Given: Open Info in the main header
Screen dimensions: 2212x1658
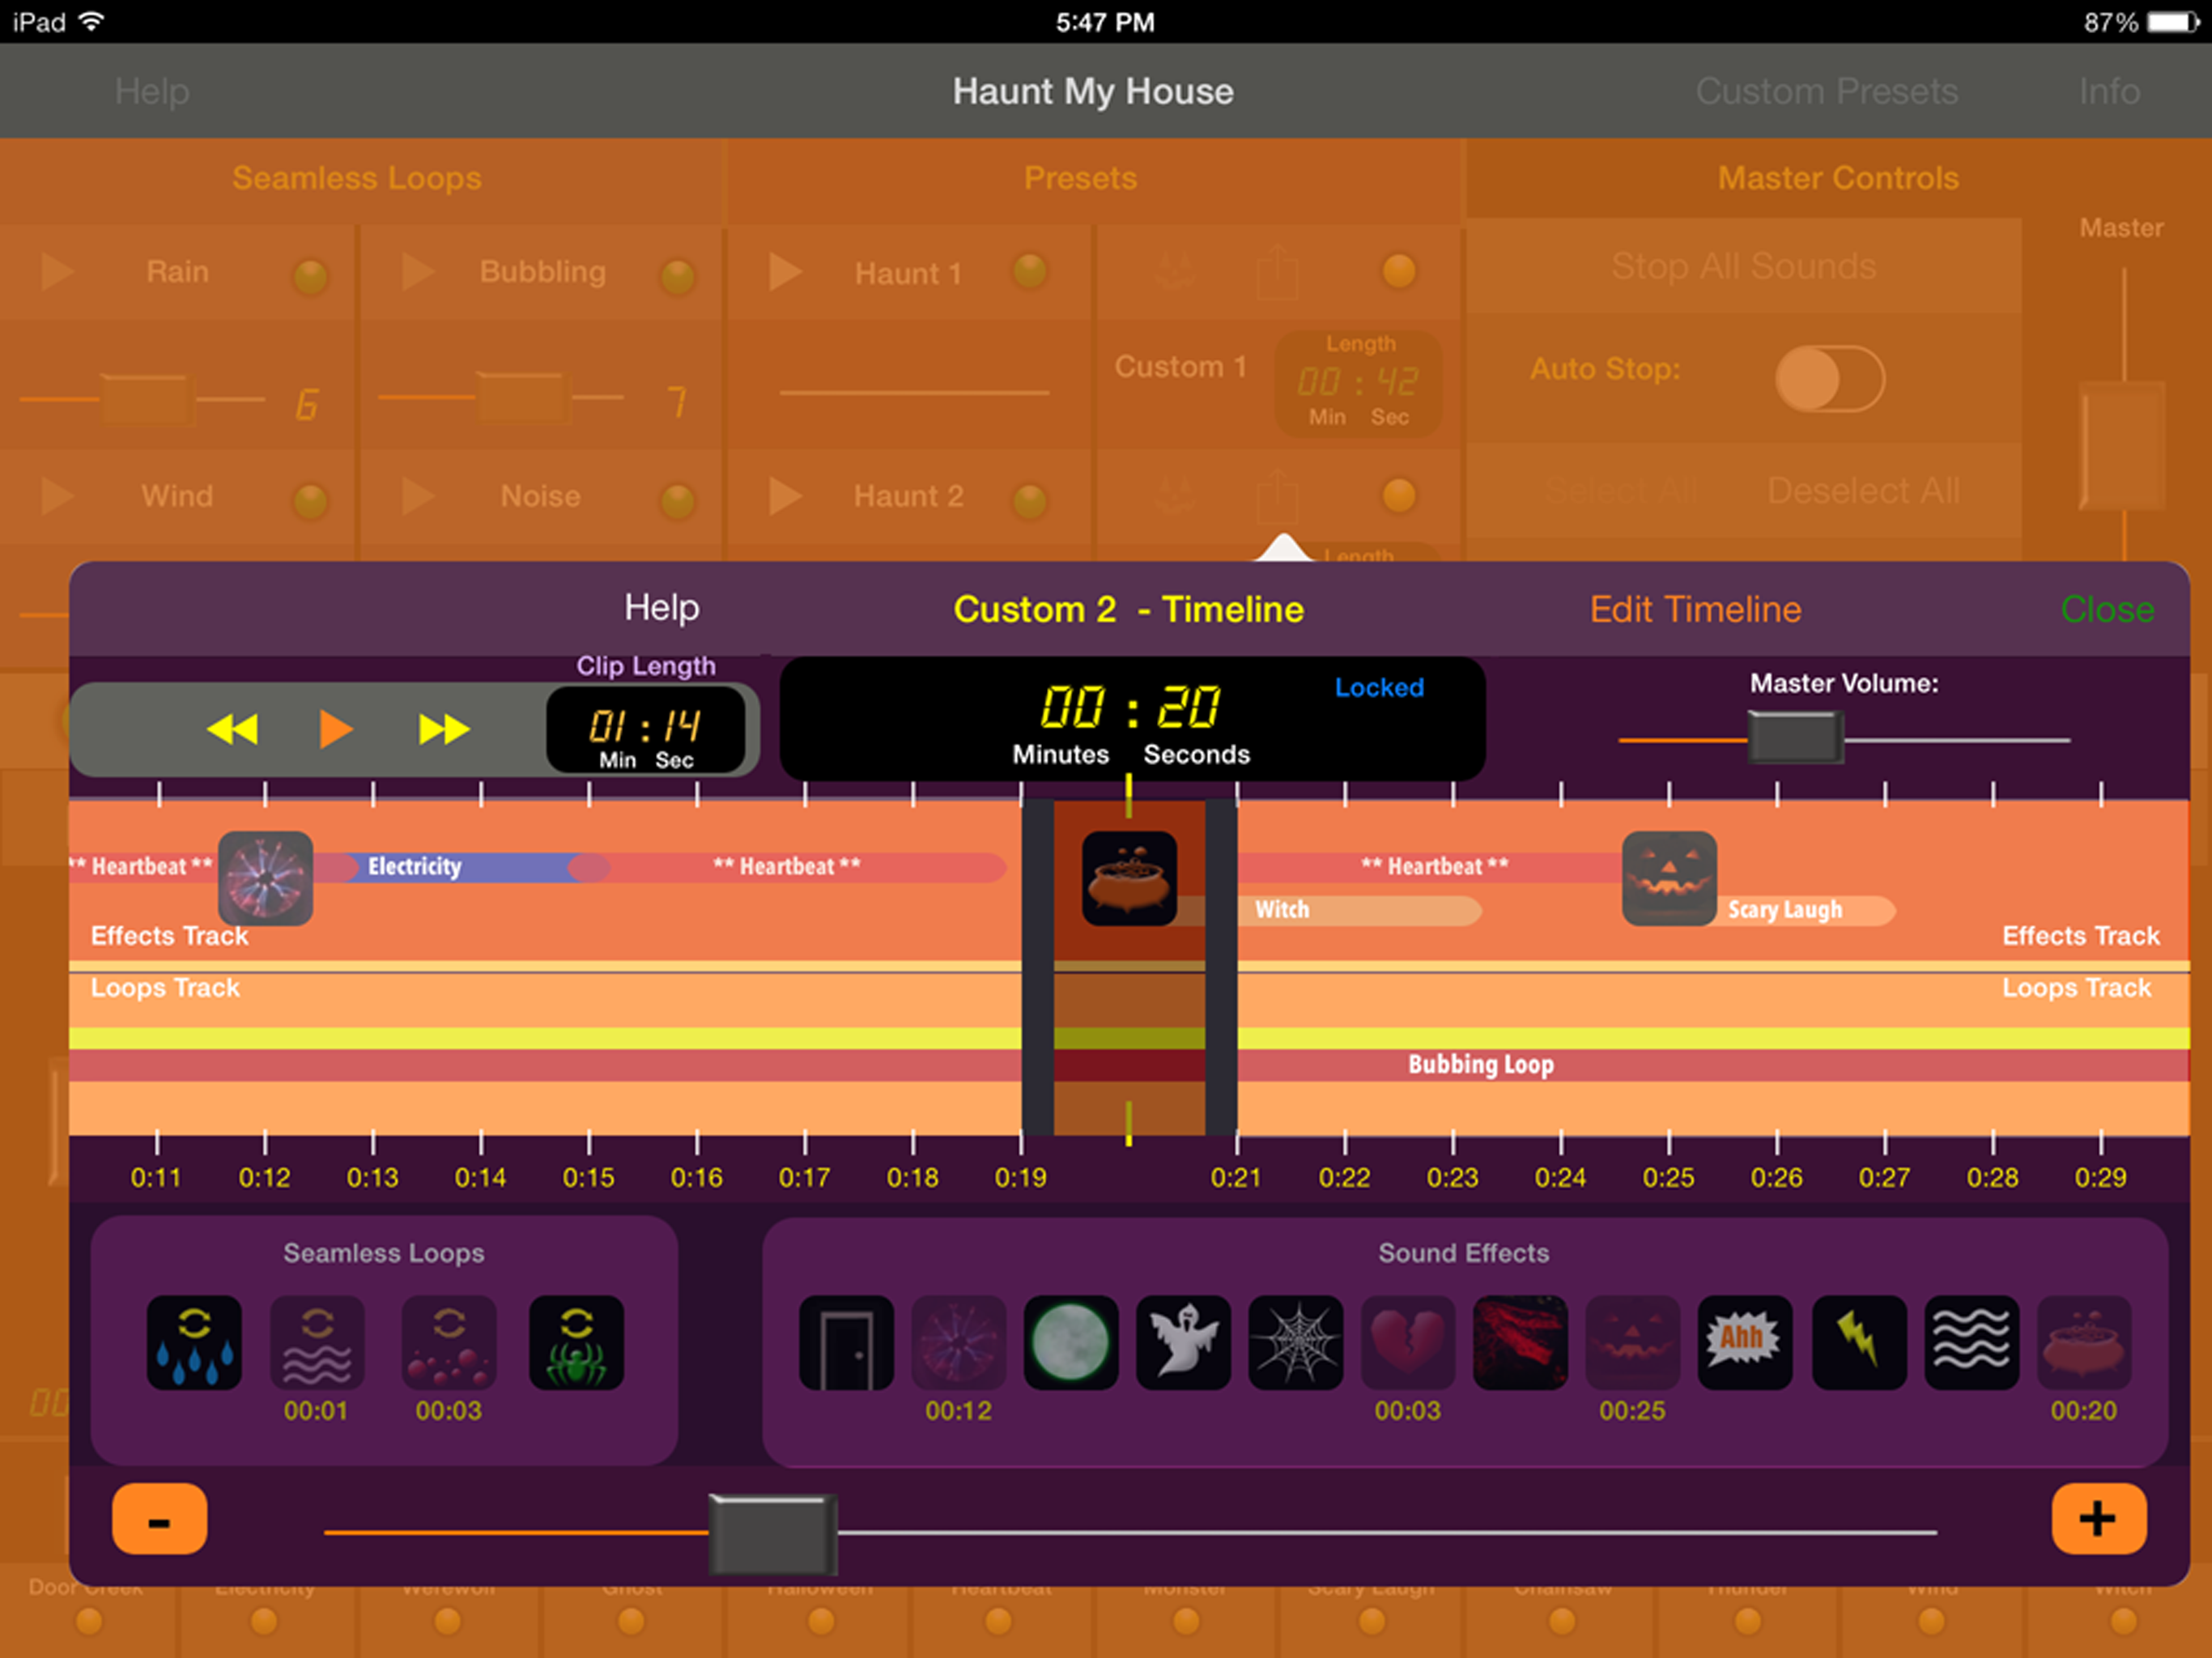Looking at the screenshot, I should coord(2110,91).
